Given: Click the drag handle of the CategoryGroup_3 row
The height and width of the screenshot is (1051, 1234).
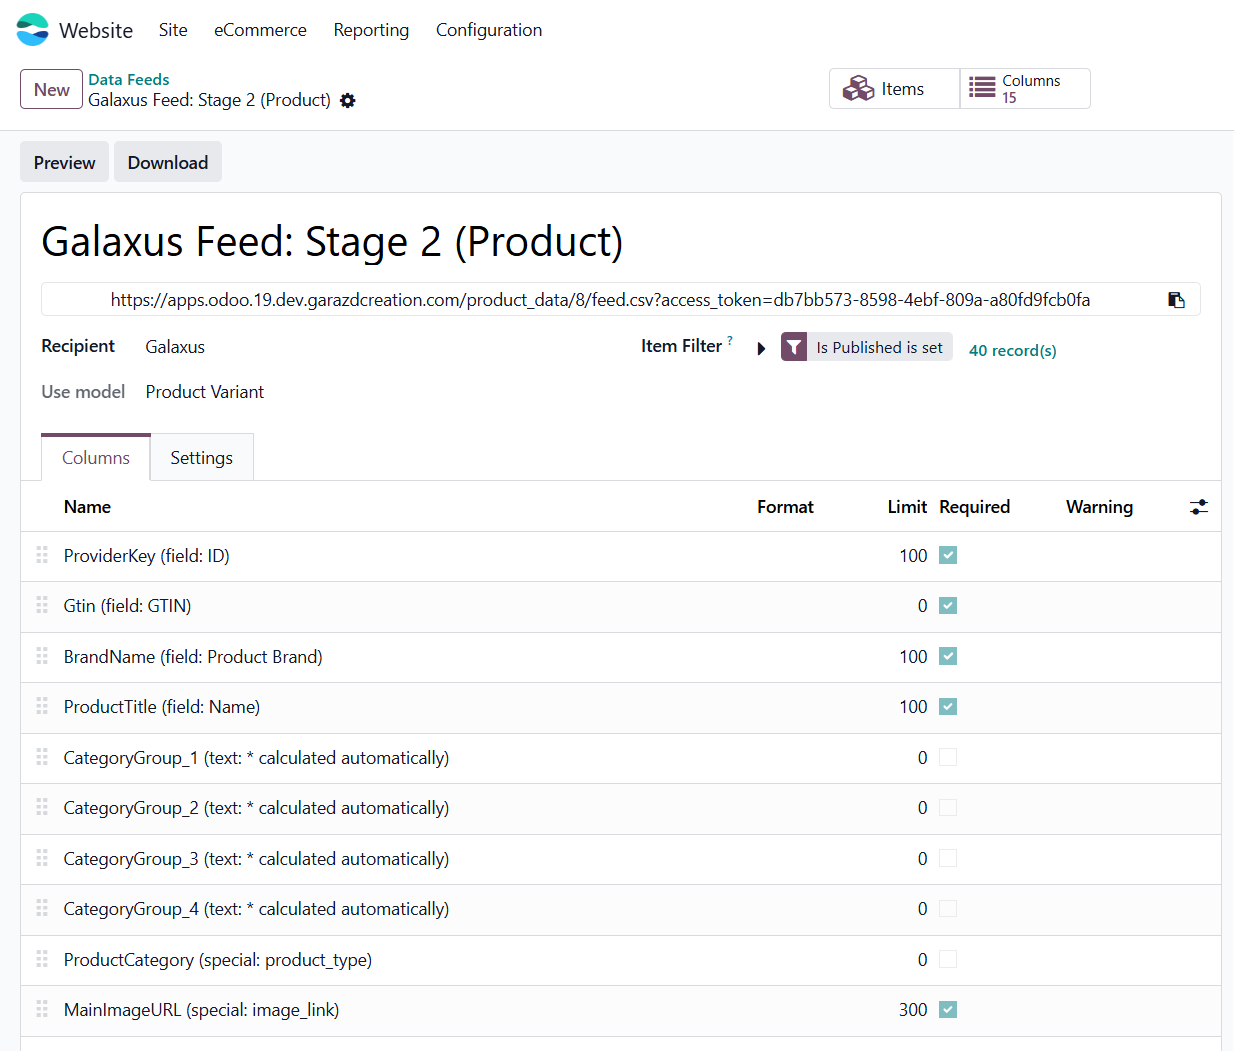Looking at the screenshot, I should [42, 858].
